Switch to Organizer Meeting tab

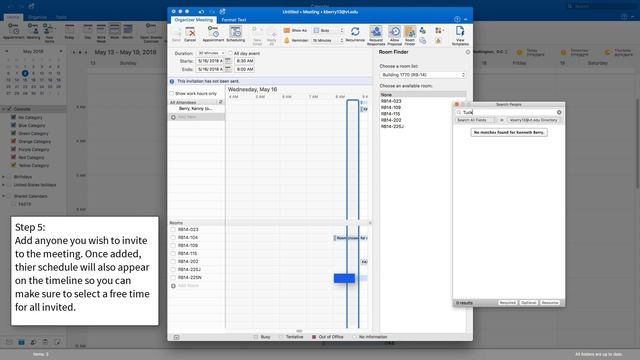(x=193, y=20)
